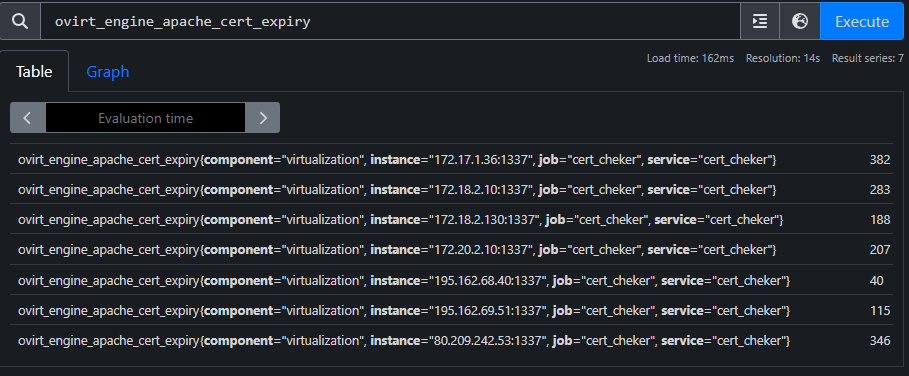
Task: Select the series for instance 195.162.69.51:1337
Action: 454,311
